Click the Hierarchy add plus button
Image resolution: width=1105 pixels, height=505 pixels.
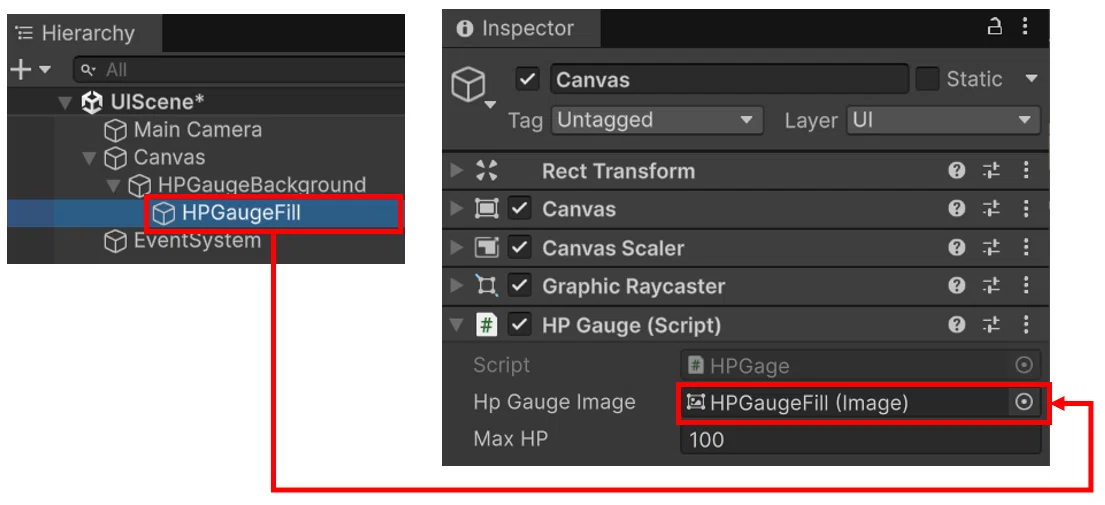pos(23,69)
